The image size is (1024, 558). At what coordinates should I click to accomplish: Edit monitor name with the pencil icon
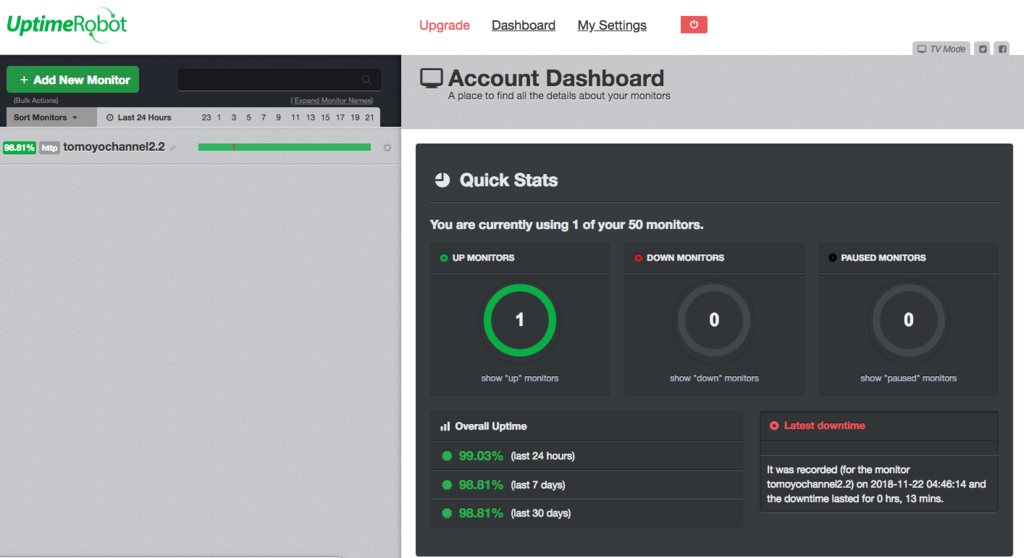click(173, 148)
